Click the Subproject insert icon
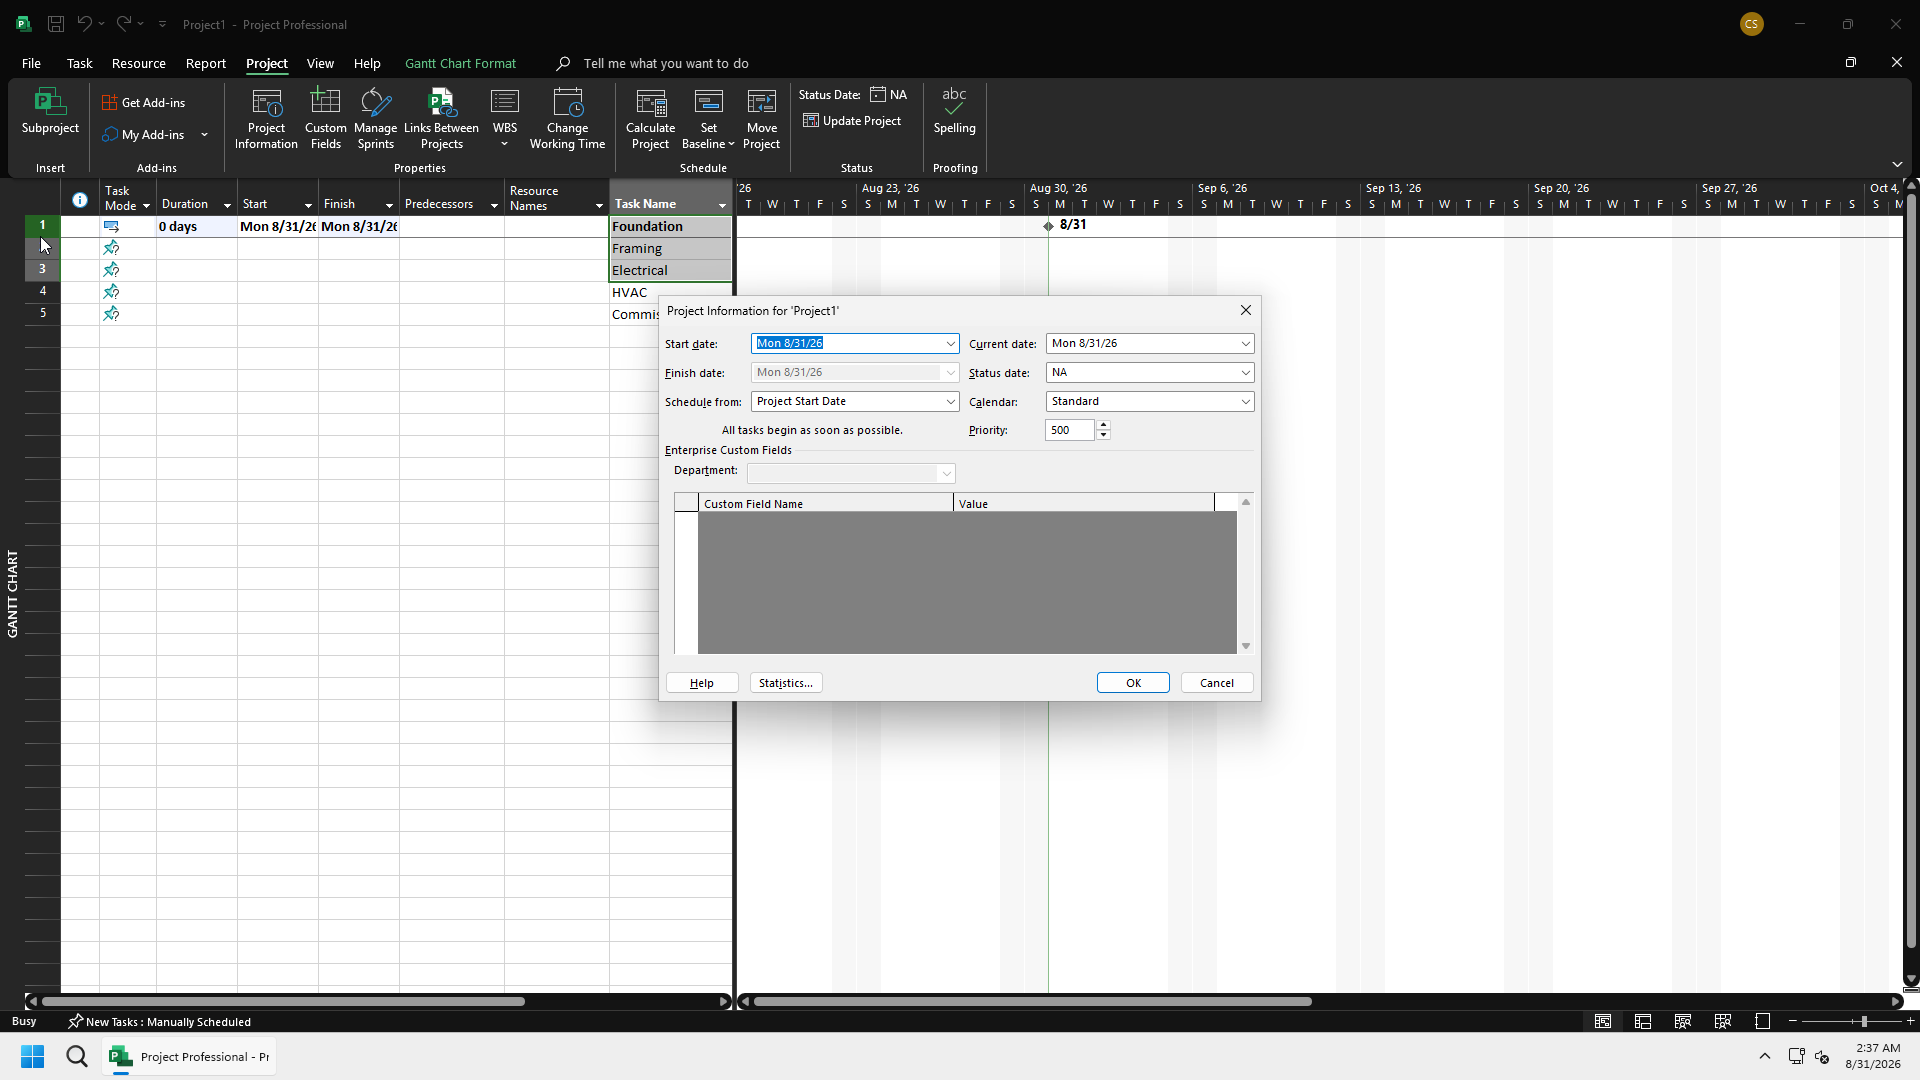This screenshot has width=1920, height=1080. (50, 112)
